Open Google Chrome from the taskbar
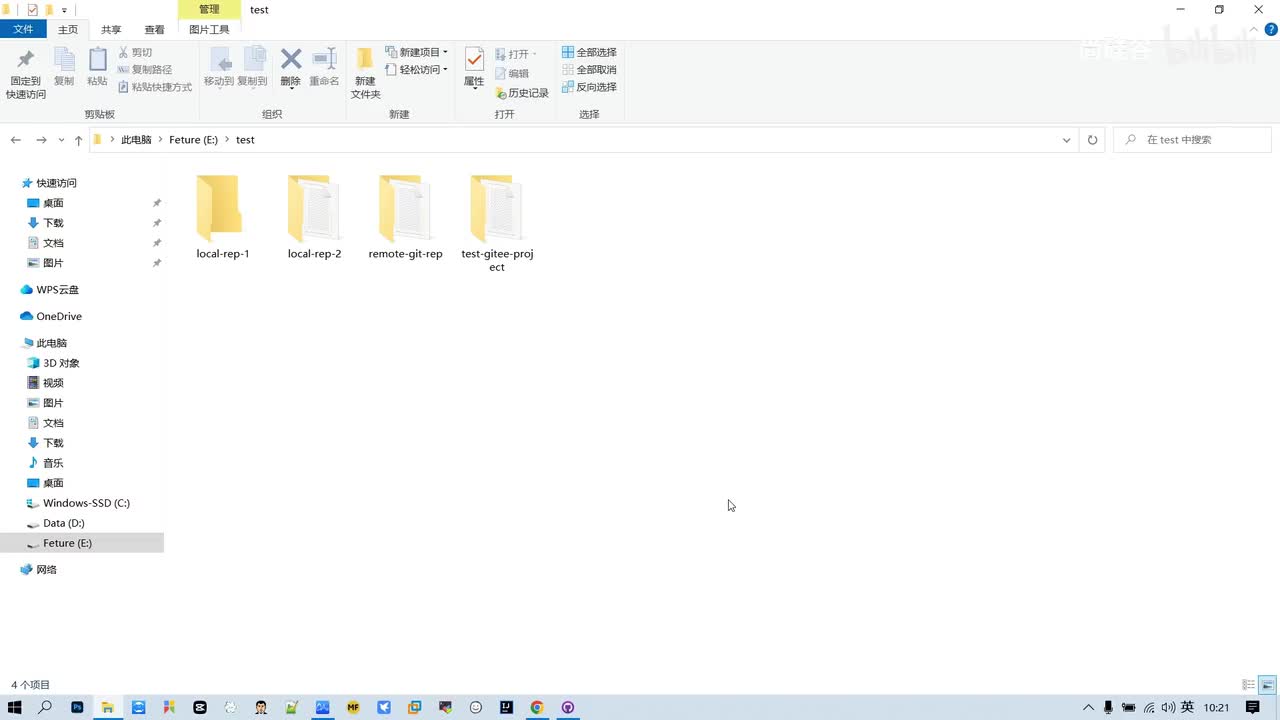The image size is (1280, 720). tap(537, 707)
